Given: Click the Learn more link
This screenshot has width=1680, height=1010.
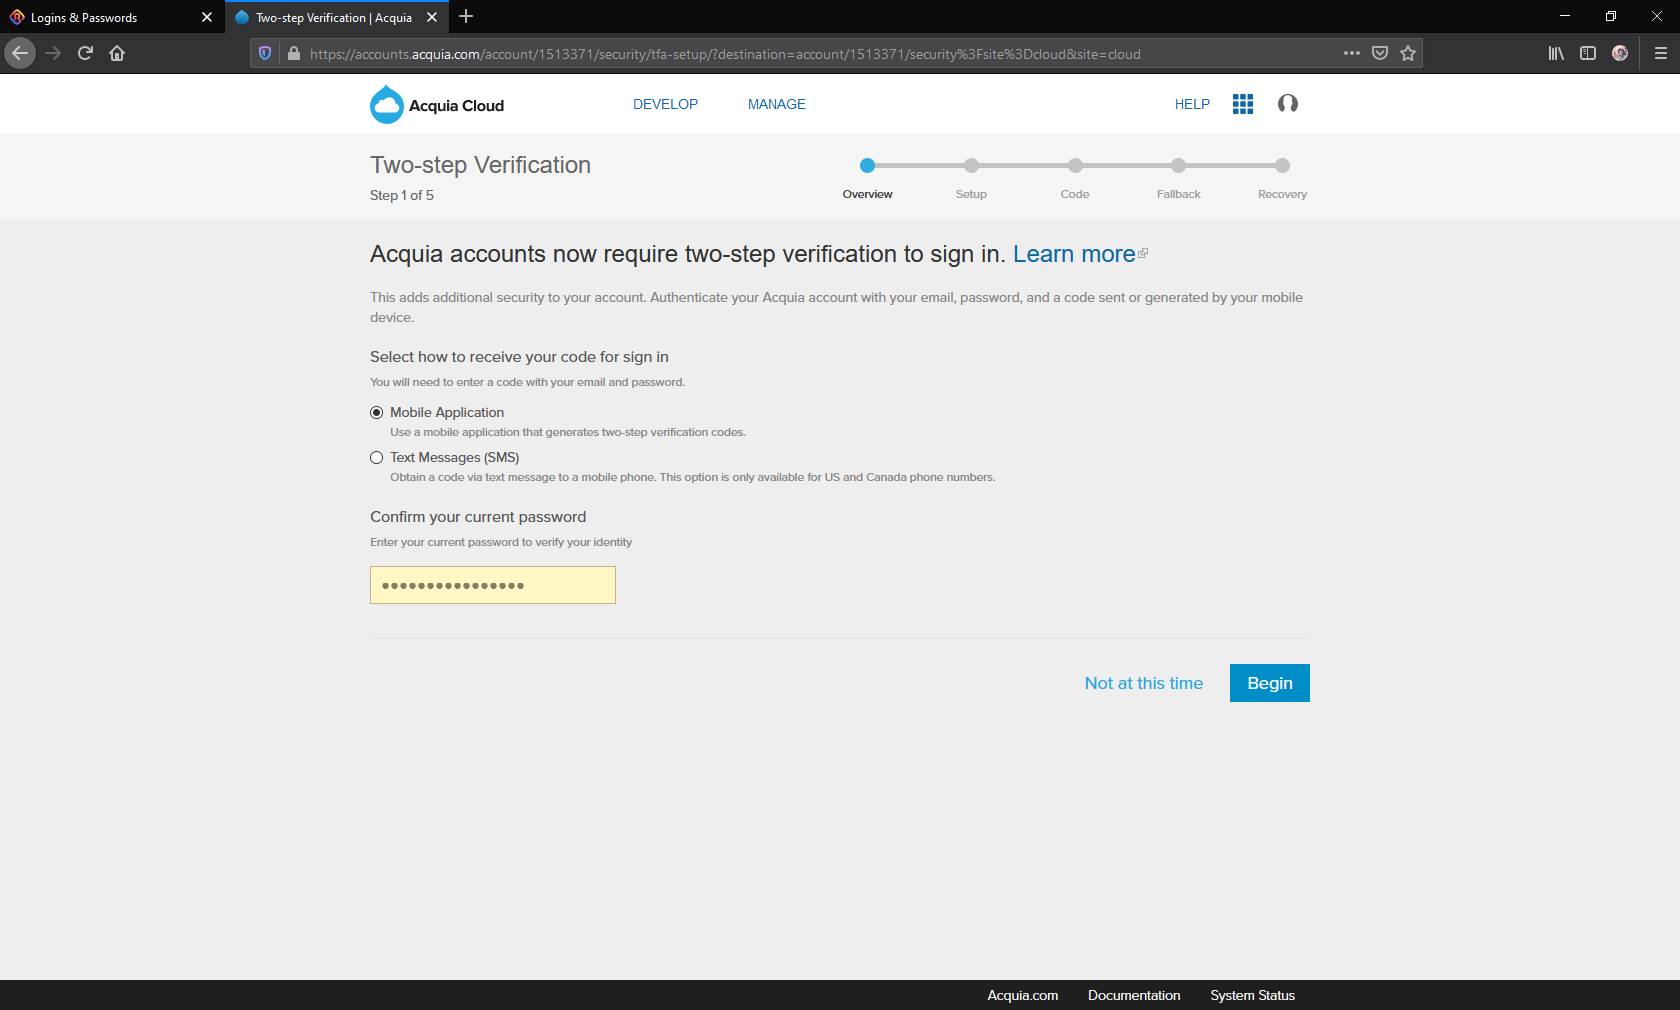Looking at the screenshot, I should point(1074,254).
